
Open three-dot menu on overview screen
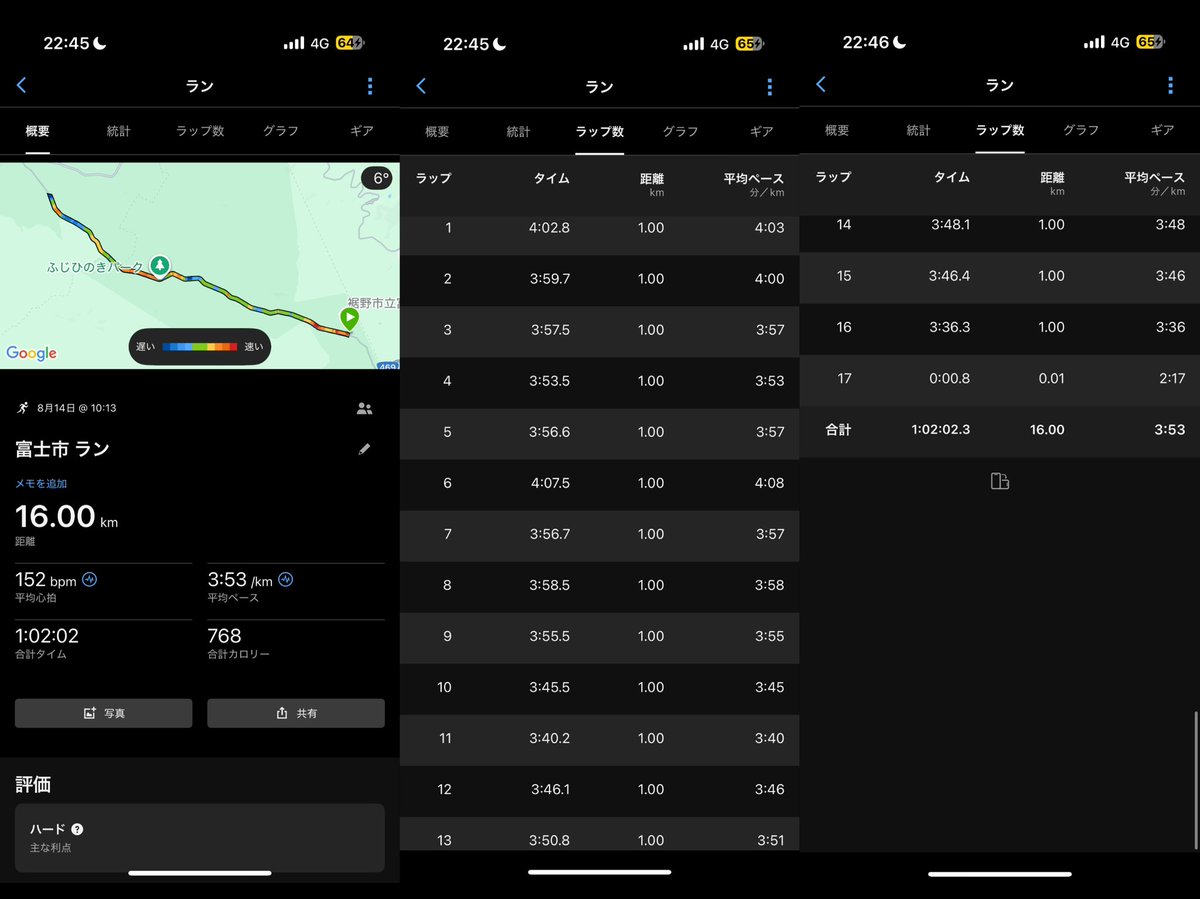(370, 86)
